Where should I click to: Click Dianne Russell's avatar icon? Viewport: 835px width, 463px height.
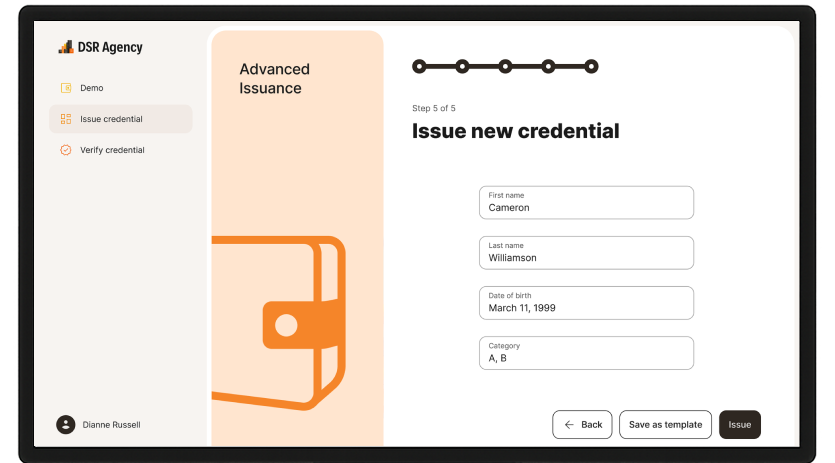click(66, 425)
